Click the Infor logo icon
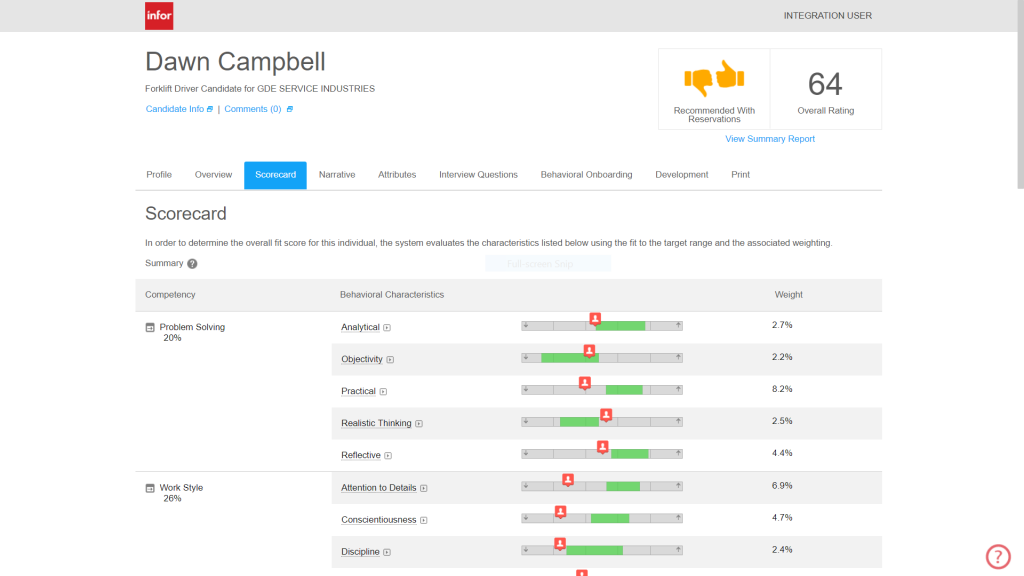Image resolution: width=1024 pixels, height=576 pixels. (x=158, y=16)
